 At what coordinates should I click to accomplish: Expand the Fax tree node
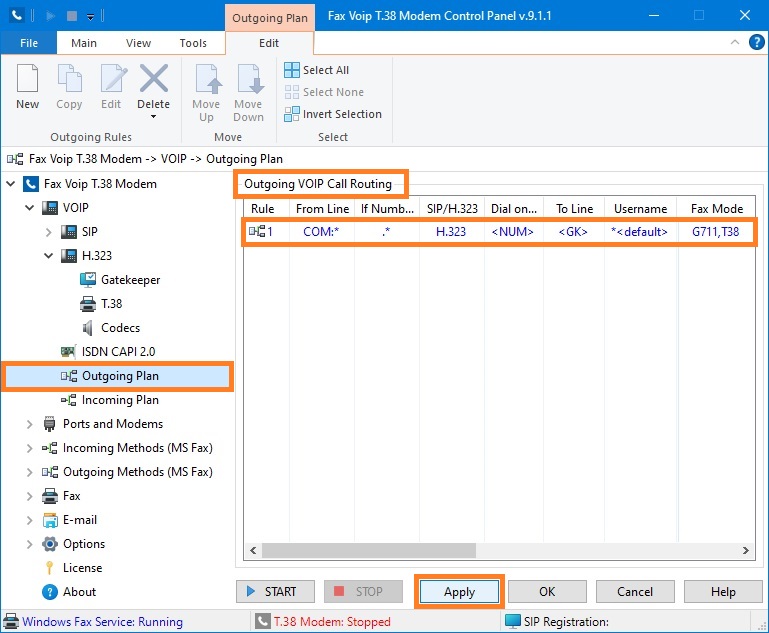(29, 496)
